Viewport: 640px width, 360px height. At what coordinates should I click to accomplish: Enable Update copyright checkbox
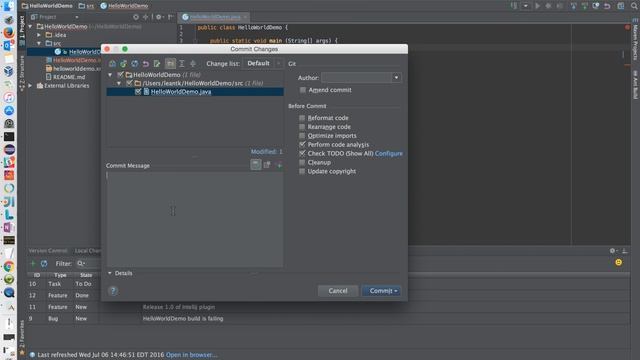[302, 171]
